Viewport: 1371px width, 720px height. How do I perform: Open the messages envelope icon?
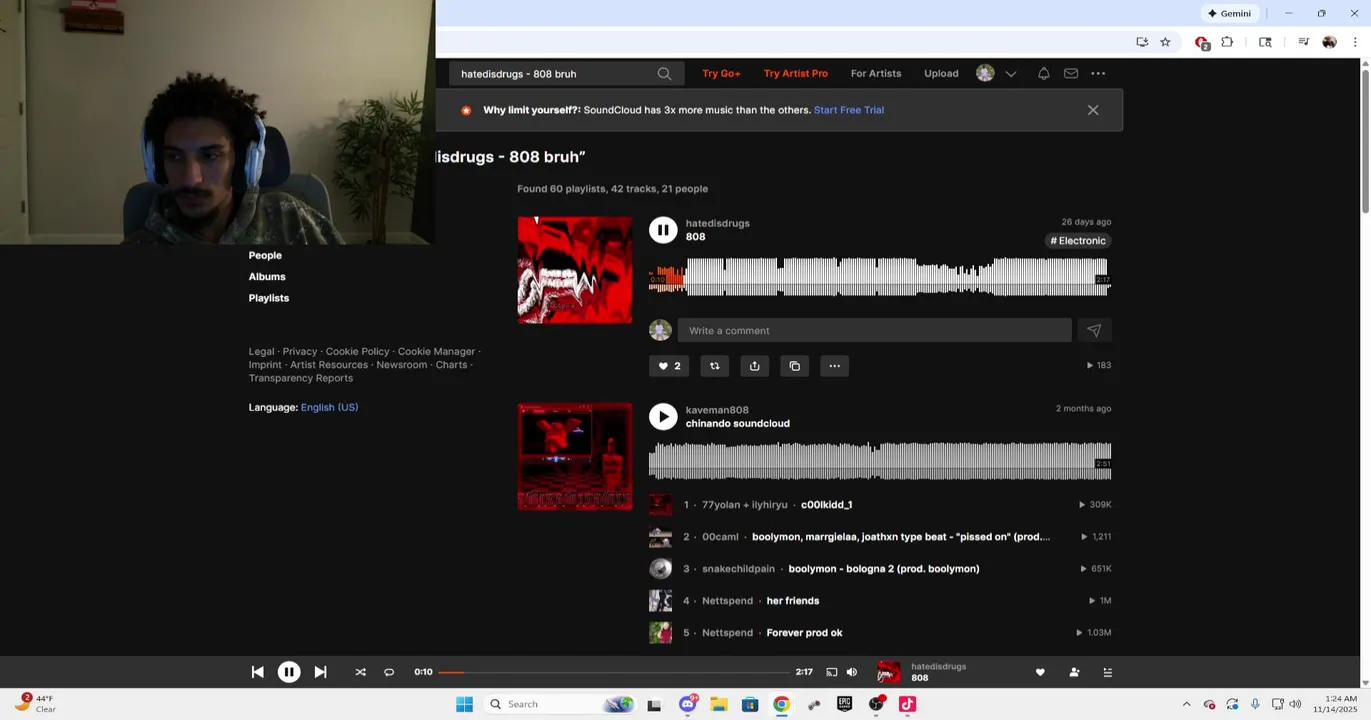pos(1071,74)
